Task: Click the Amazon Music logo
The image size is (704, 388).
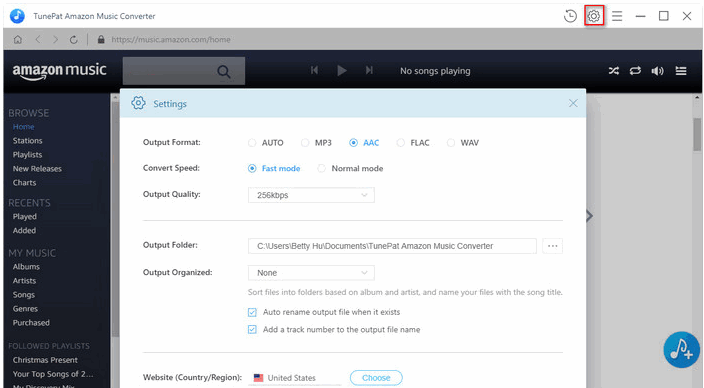Action: (59, 71)
